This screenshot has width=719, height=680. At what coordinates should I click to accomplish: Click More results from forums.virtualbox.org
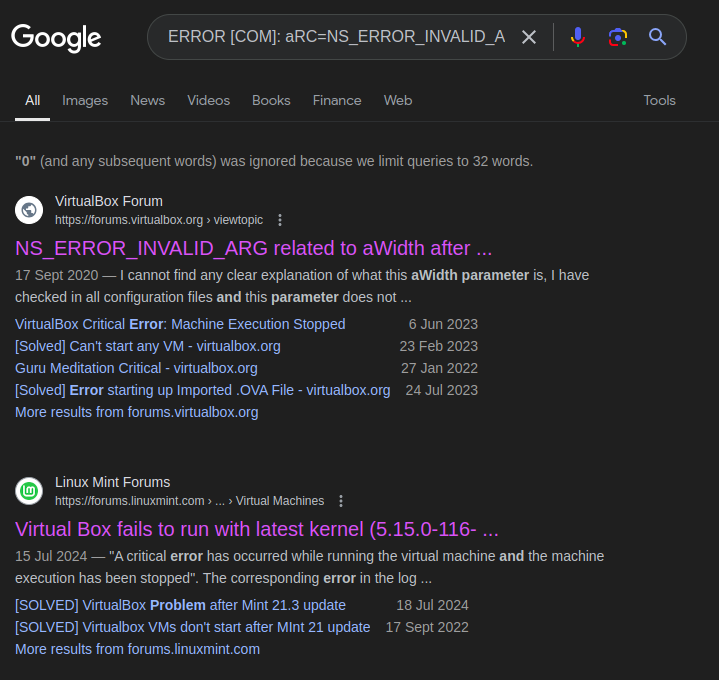[136, 412]
